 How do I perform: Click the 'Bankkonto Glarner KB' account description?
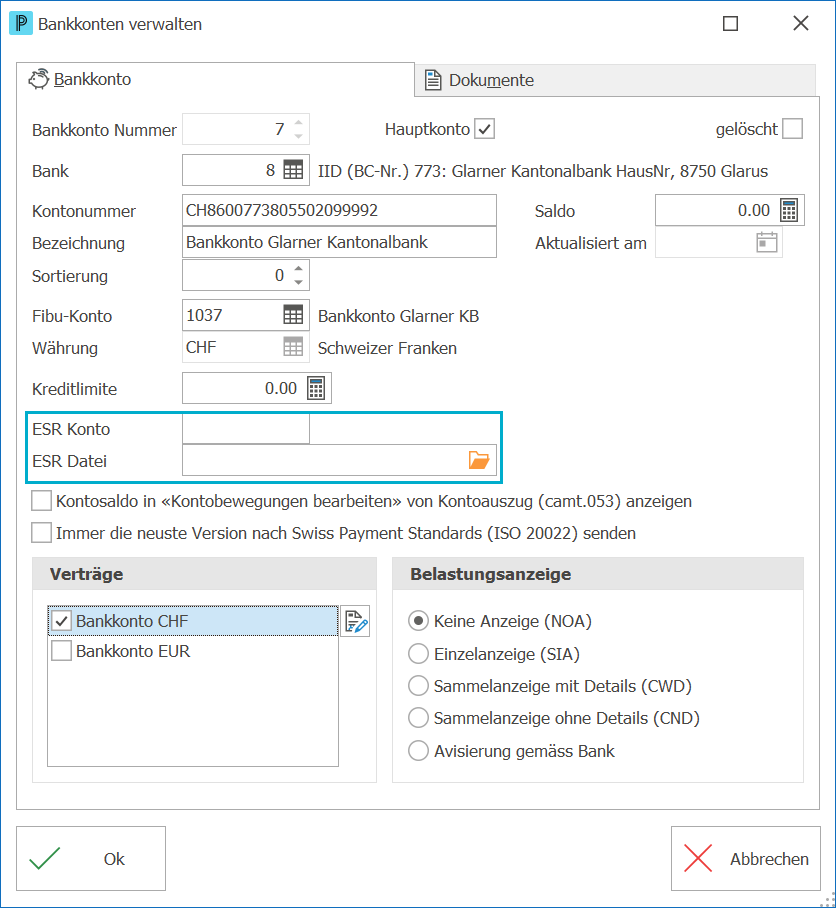[x=398, y=316]
